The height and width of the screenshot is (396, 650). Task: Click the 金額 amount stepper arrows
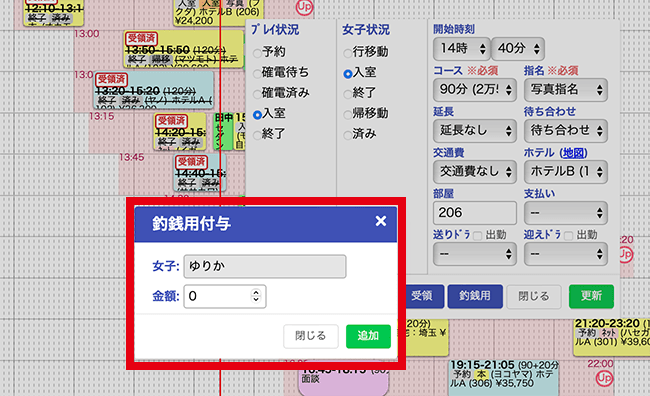pos(256,296)
